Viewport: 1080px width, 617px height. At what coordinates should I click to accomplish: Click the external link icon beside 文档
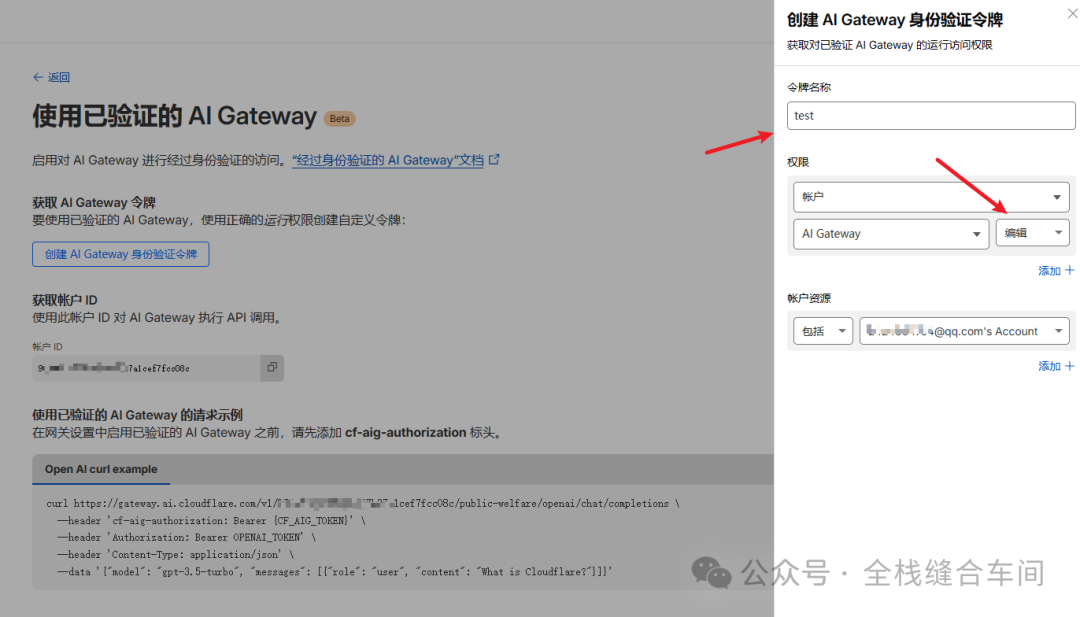494,160
